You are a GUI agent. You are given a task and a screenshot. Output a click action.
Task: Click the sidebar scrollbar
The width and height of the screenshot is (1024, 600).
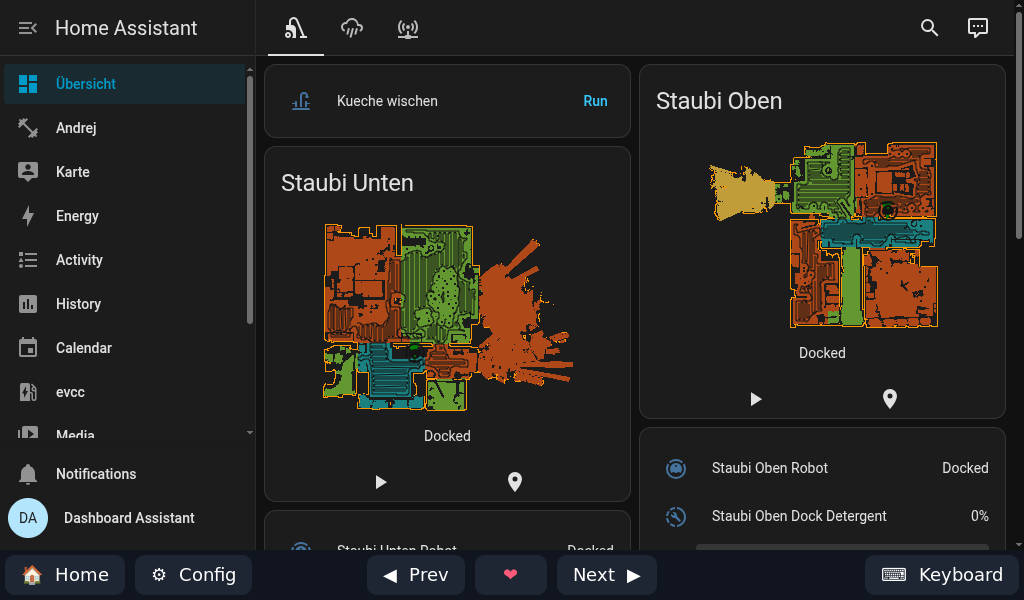point(249,200)
